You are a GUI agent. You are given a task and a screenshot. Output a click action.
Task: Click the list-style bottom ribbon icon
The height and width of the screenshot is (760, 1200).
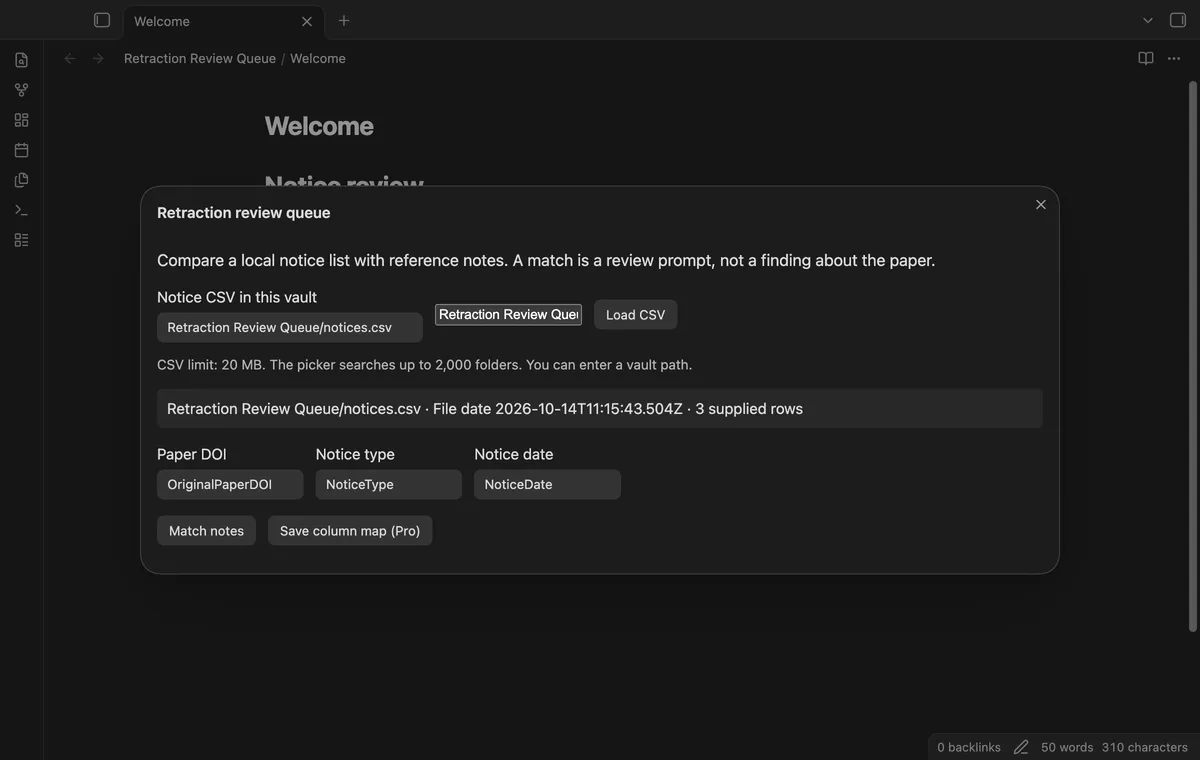click(x=21, y=240)
